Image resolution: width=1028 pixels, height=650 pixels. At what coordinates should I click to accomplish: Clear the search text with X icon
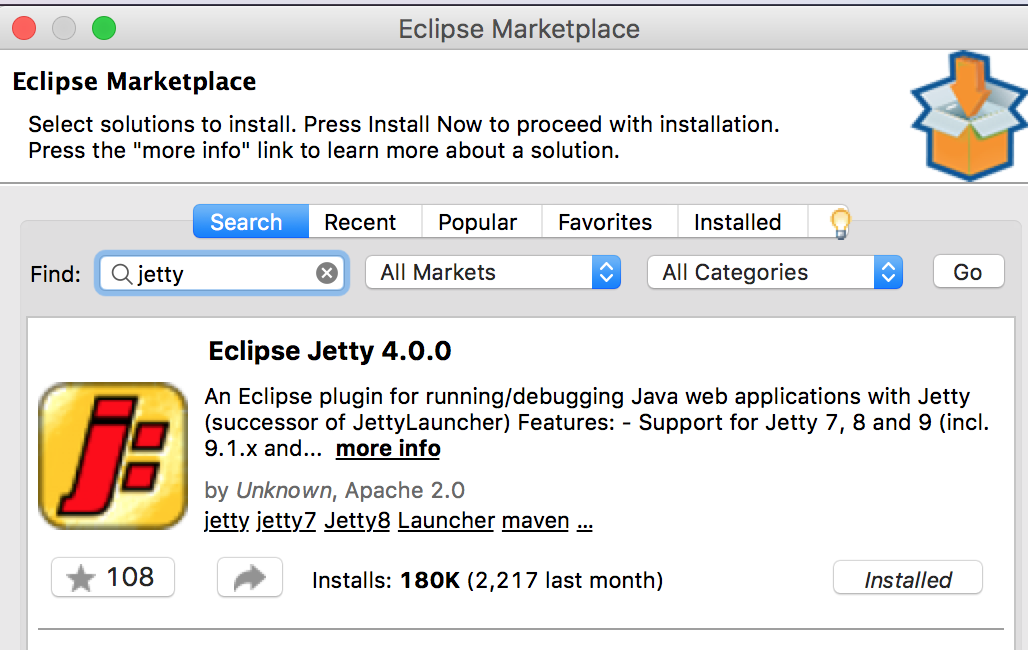327,273
